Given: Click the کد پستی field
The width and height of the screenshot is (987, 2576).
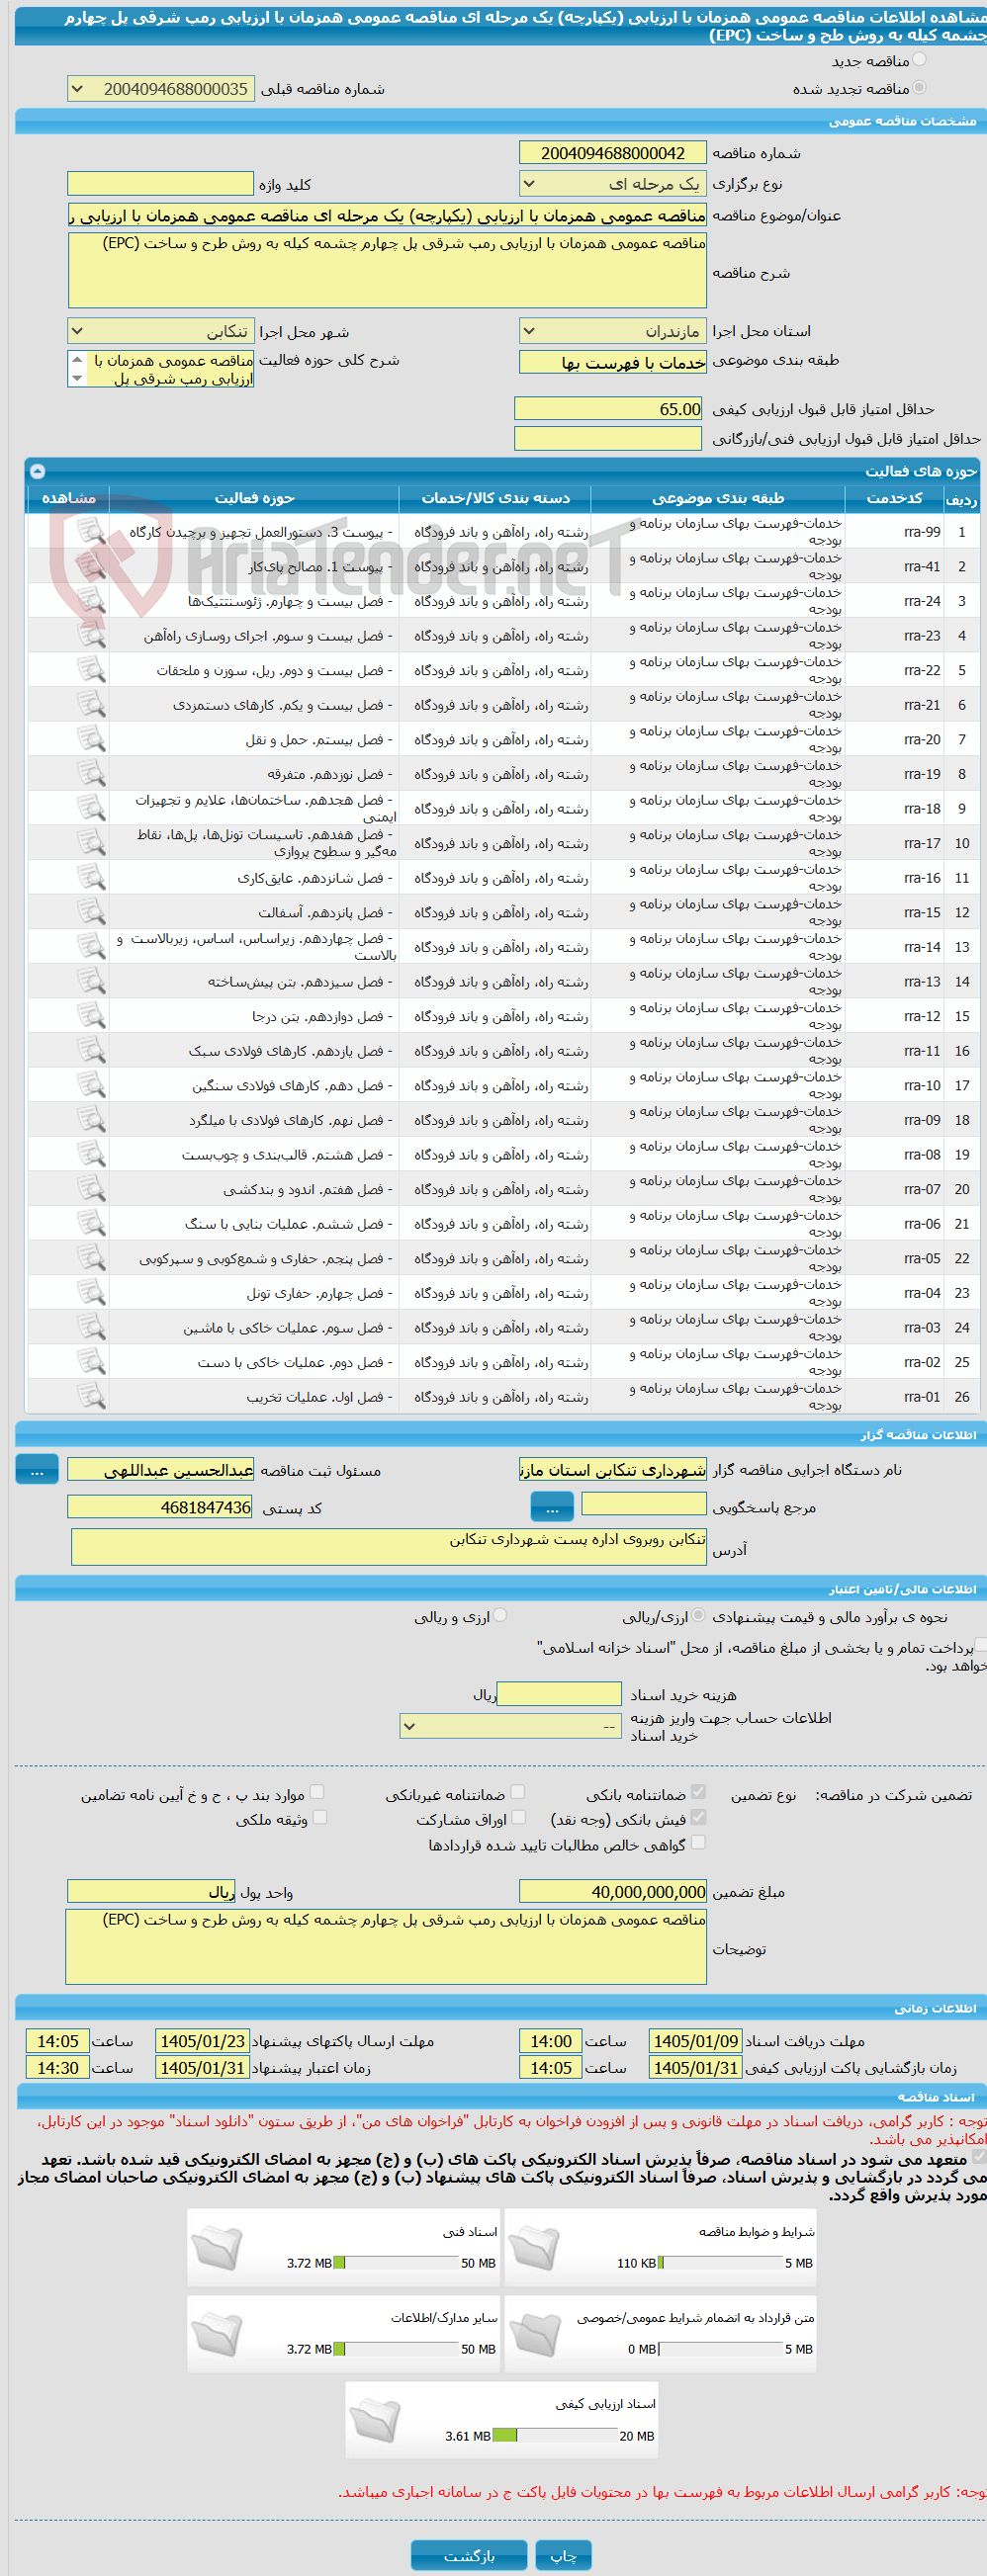Looking at the screenshot, I should tap(160, 1507).
